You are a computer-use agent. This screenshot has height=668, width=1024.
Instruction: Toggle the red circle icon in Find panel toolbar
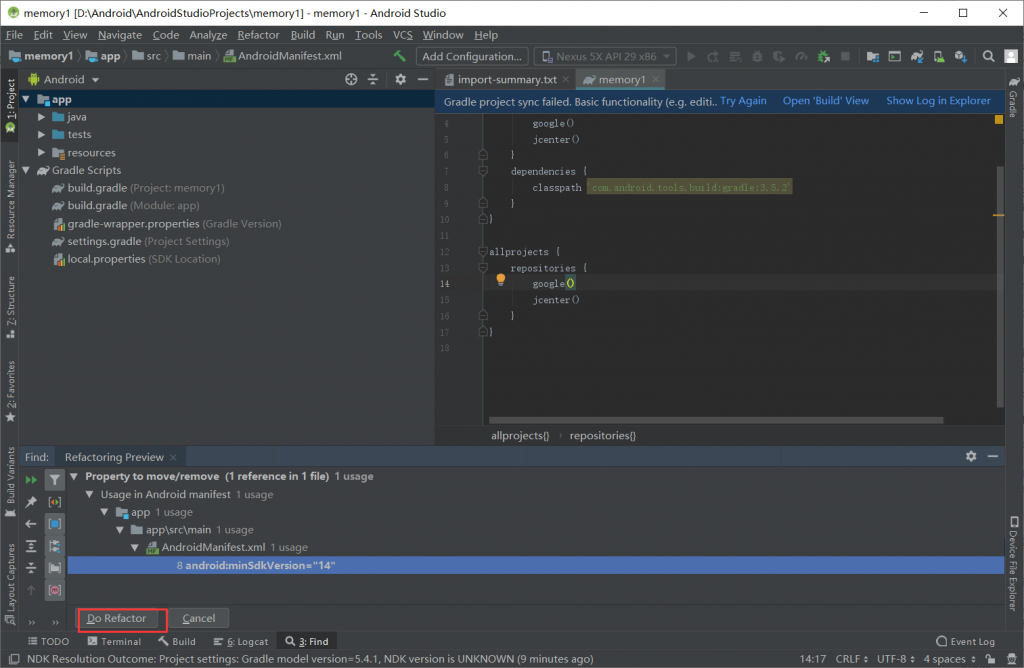click(55, 590)
